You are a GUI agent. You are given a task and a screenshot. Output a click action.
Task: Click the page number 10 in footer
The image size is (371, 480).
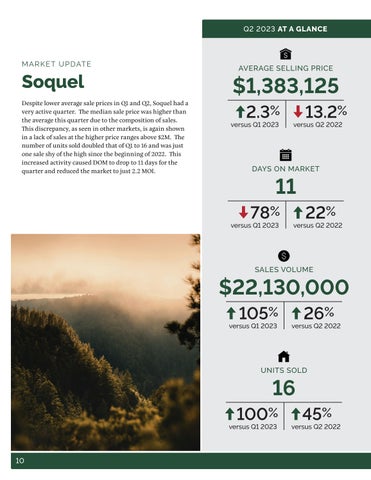pos(20,461)
